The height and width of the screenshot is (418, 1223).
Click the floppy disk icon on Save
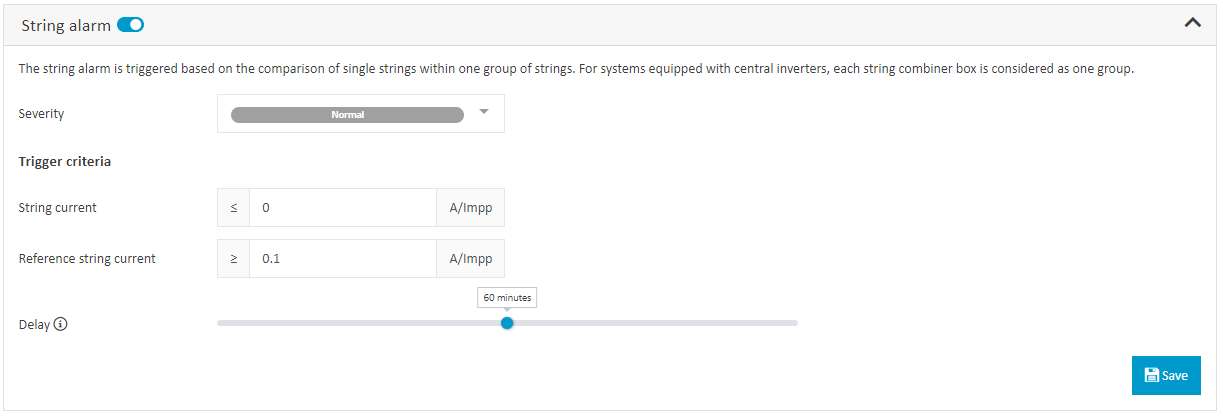(x=1152, y=375)
